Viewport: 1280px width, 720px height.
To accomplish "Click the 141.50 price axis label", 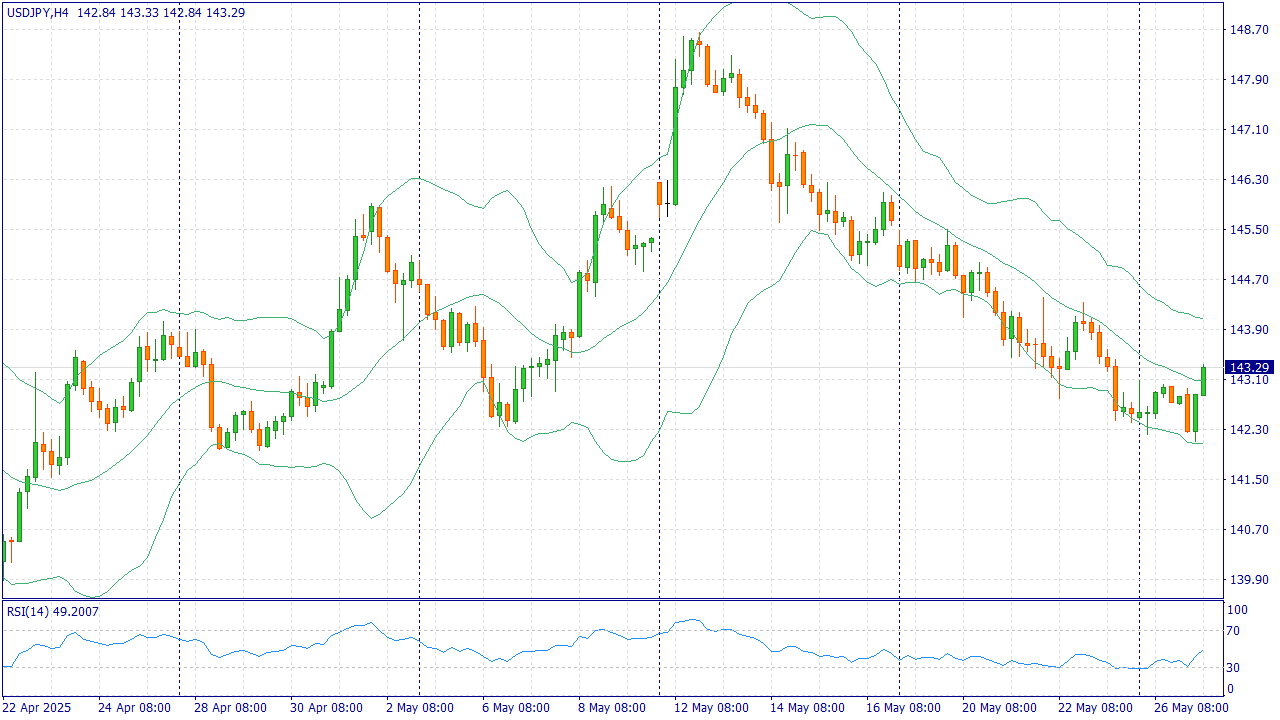I will [1247, 480].
